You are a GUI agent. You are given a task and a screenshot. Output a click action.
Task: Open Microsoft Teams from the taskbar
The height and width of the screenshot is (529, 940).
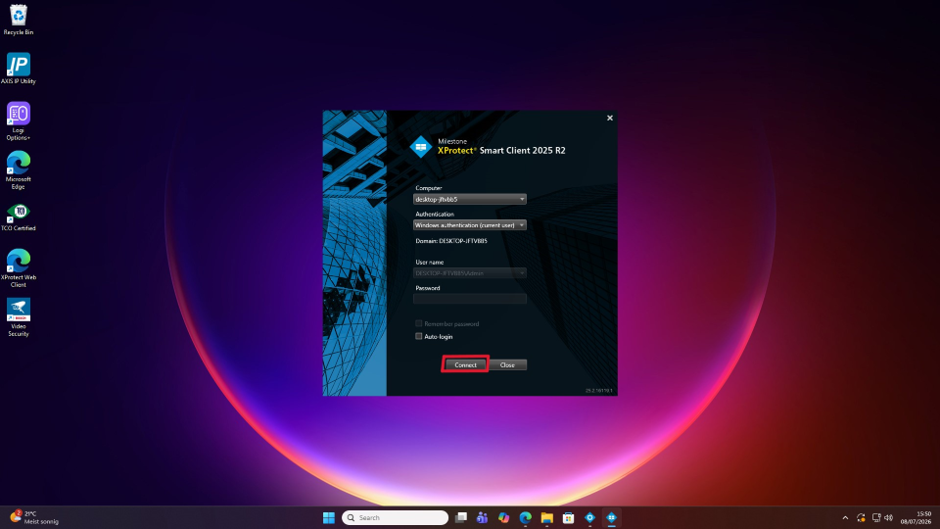(482, 518)
